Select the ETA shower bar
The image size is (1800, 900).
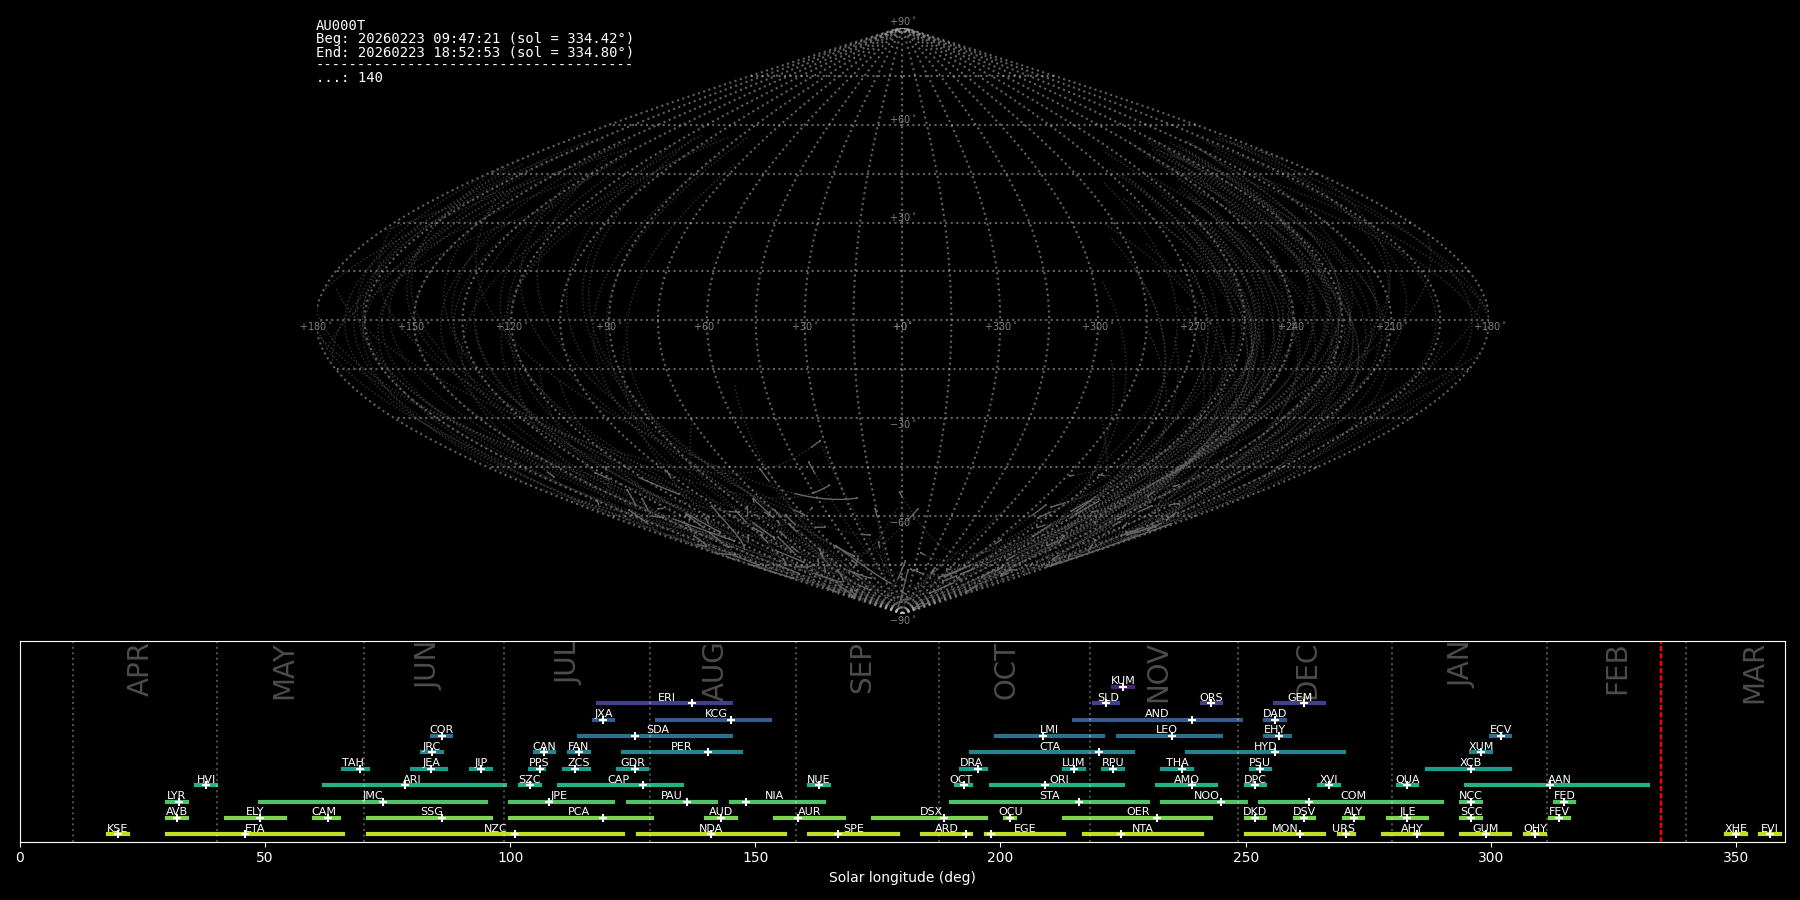(255, 834)
